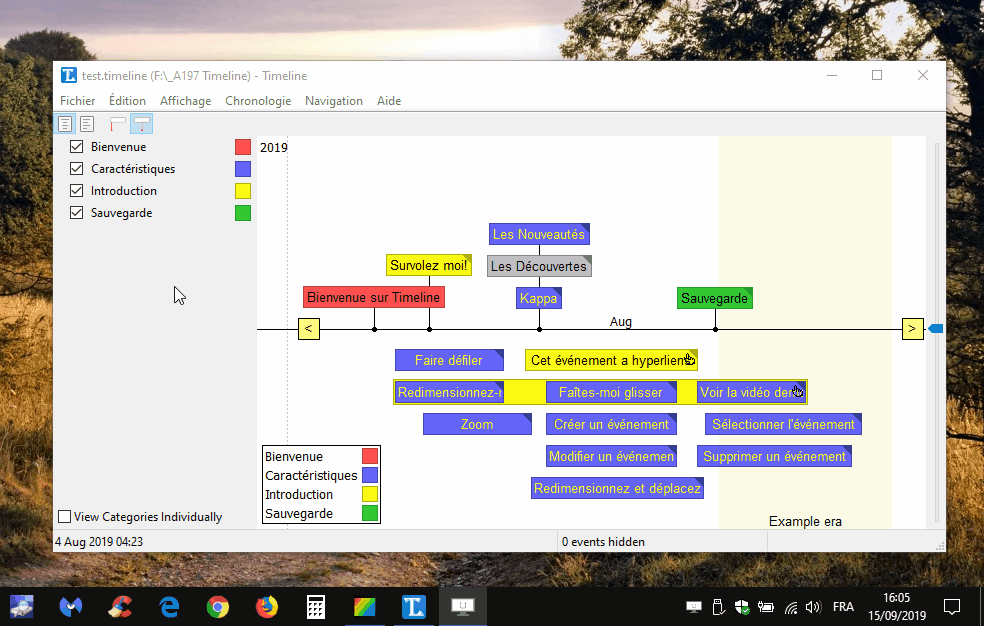
Task: Click the Timeline app icon in title bar
Action: pos(68,75)
